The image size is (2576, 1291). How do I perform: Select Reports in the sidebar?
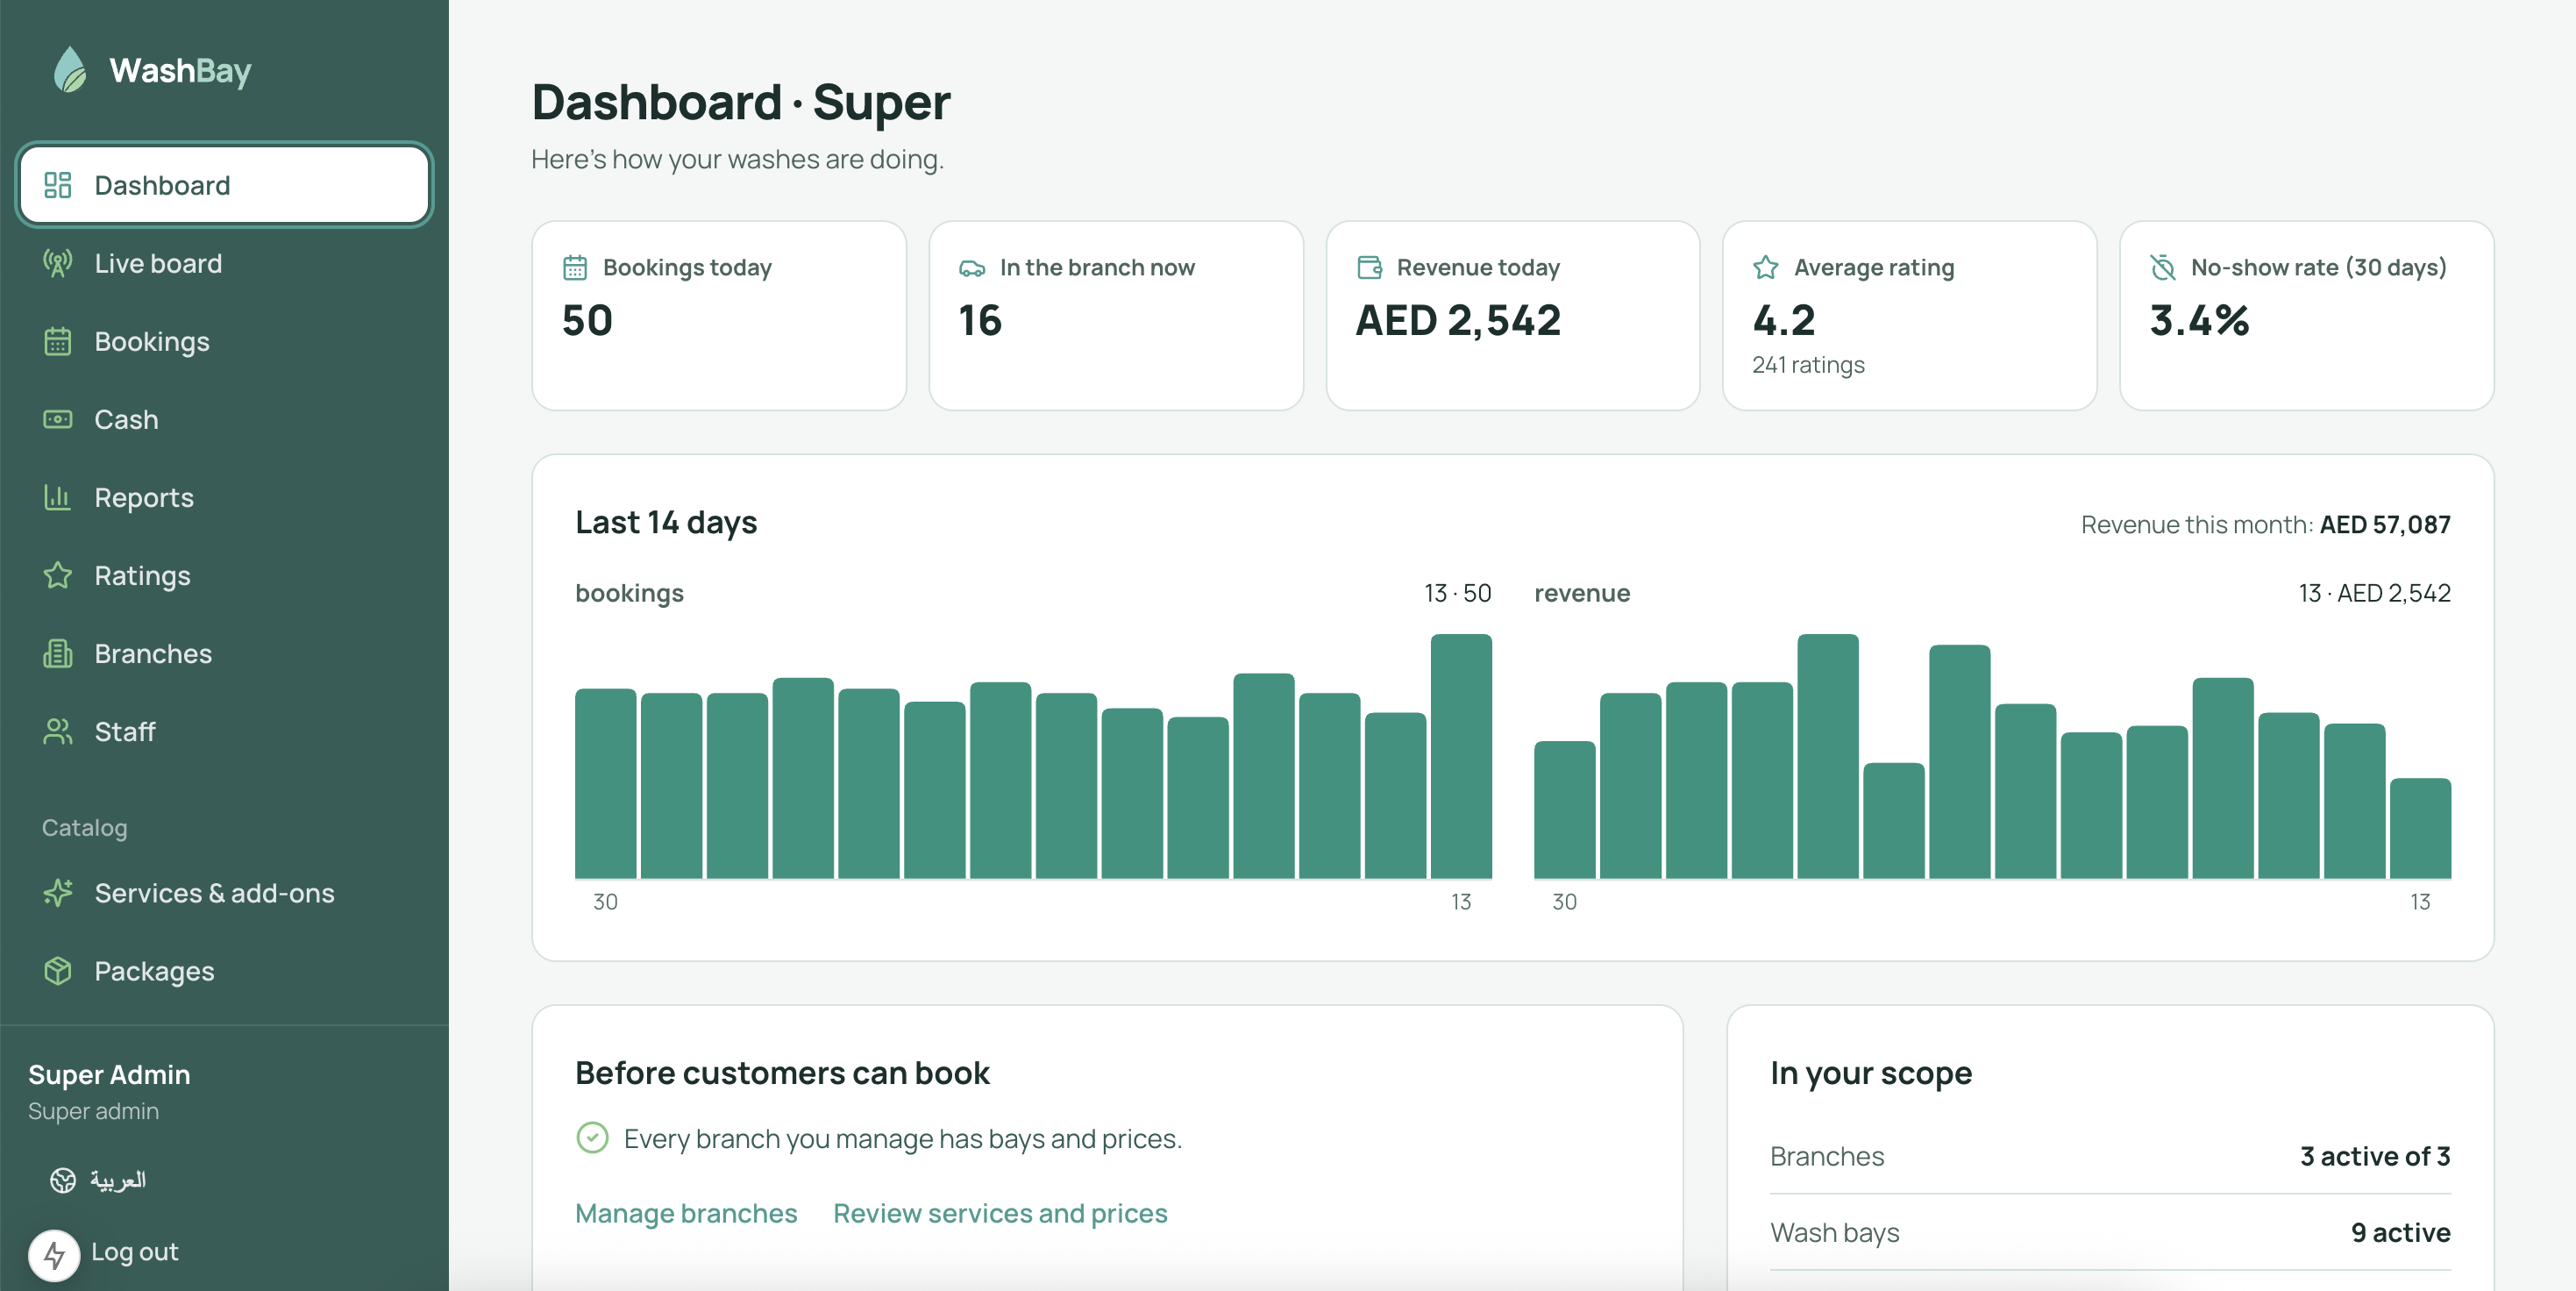224,497
